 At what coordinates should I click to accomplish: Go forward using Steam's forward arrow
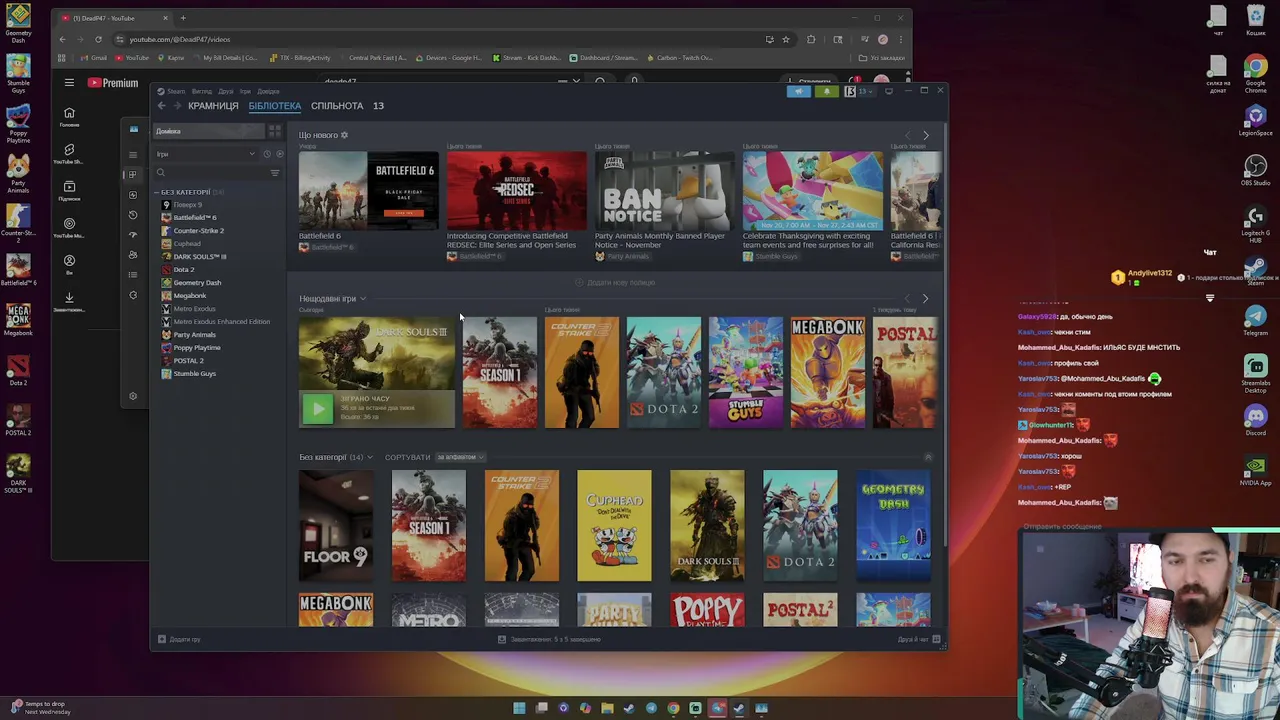(x=177, y=106)
